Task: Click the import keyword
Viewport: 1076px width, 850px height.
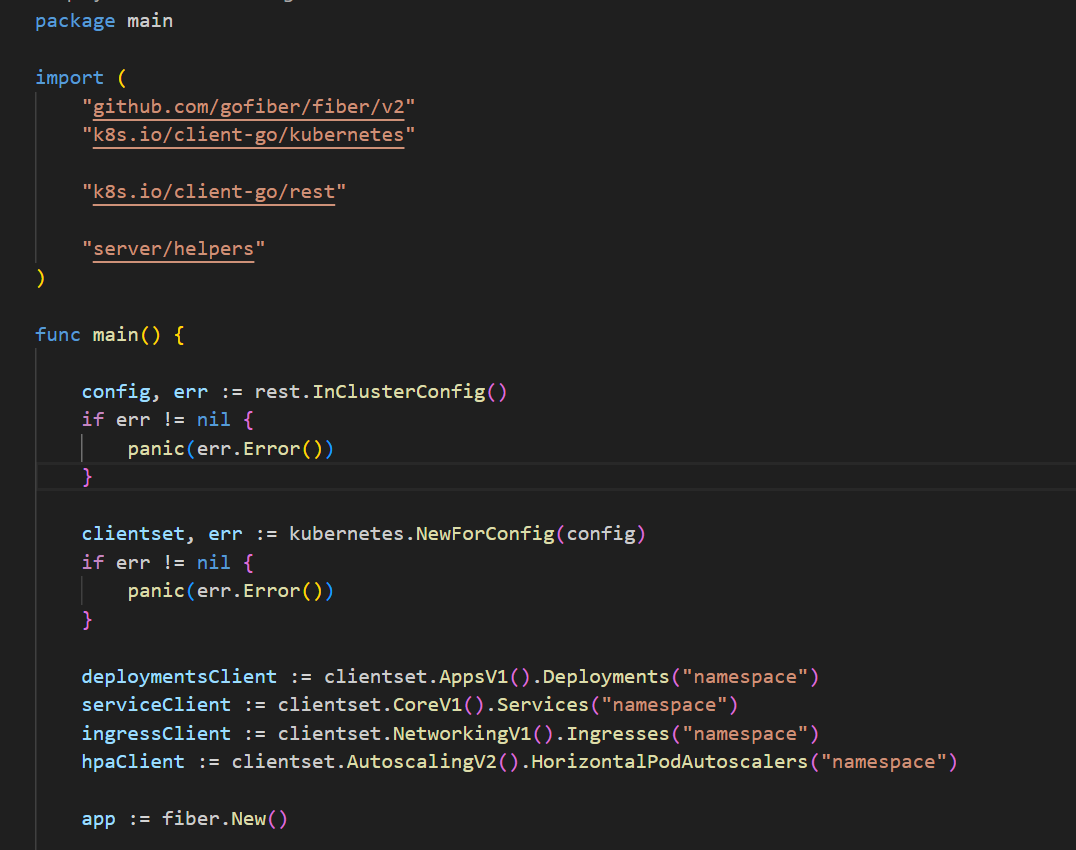Action: pyautogui.click(x=69, y=78)
